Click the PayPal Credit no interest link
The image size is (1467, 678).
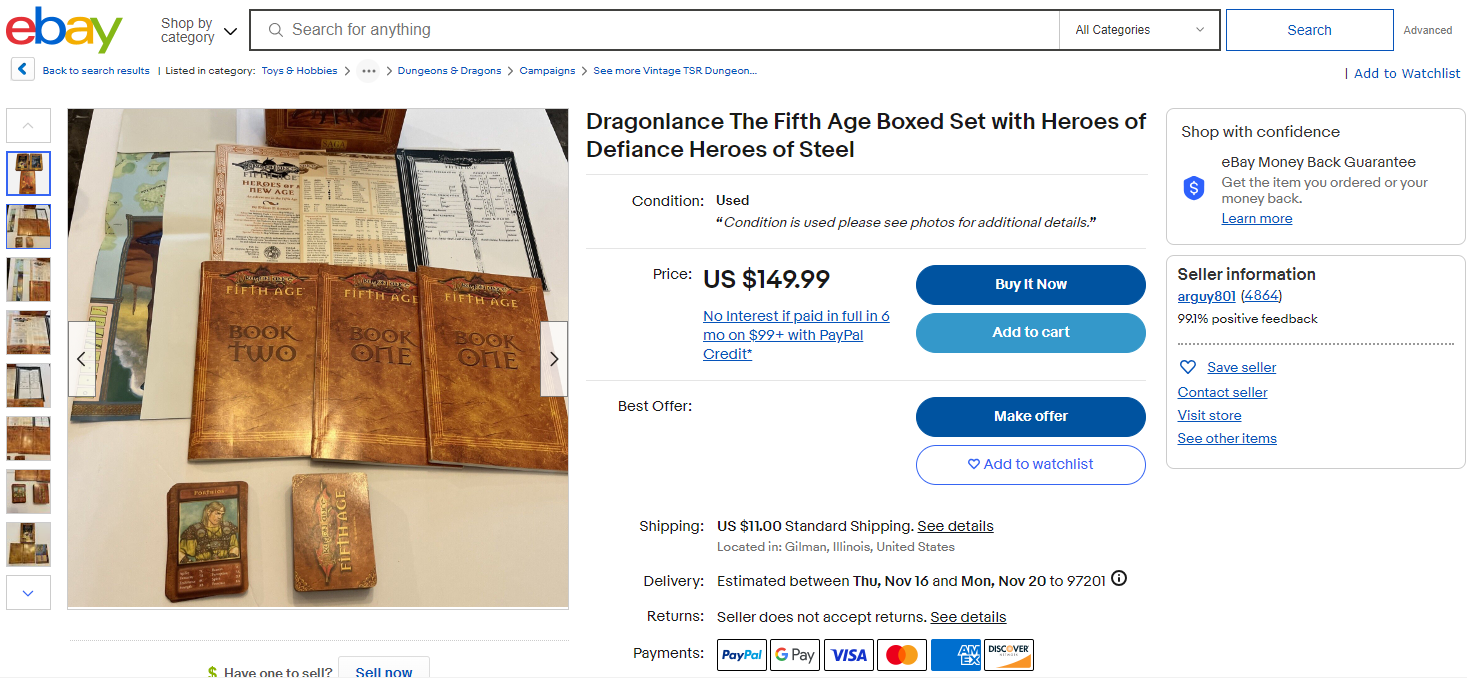[796, 335]
